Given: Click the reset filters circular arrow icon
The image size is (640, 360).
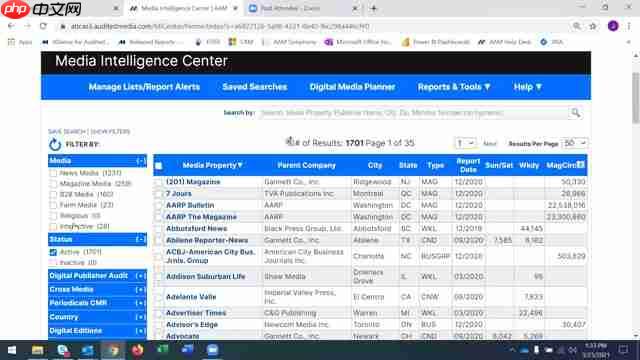Looking at the screenshot, I should (x=55, y=144).
